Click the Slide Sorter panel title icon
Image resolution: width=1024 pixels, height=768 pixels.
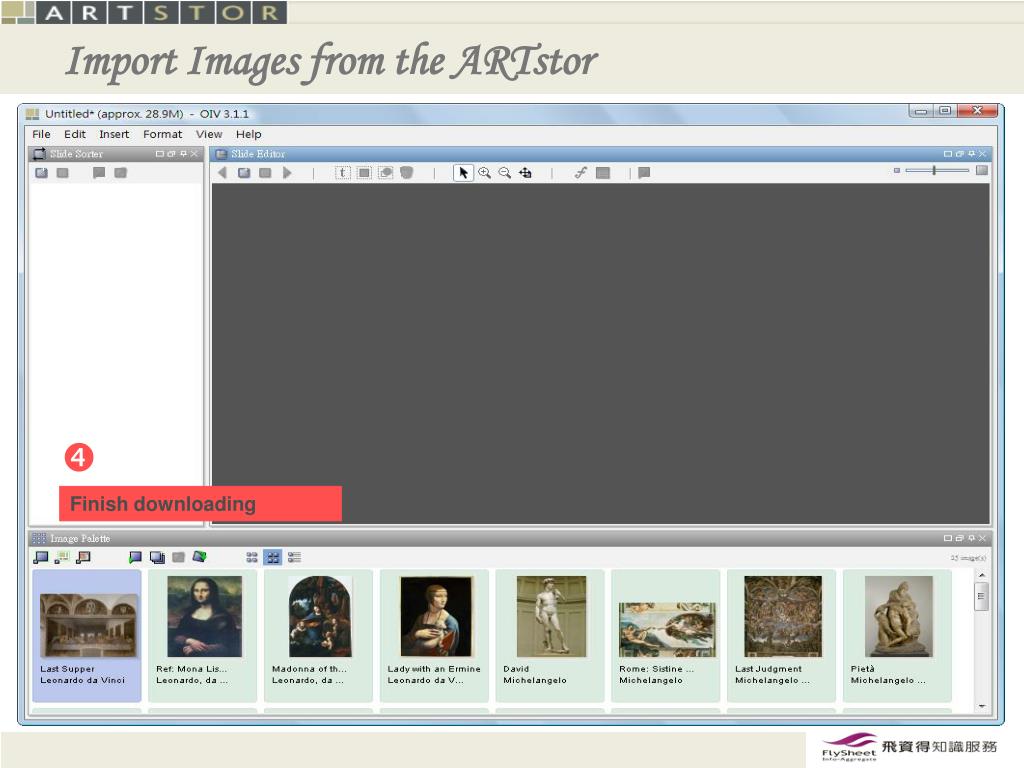(x=40, y=153)
